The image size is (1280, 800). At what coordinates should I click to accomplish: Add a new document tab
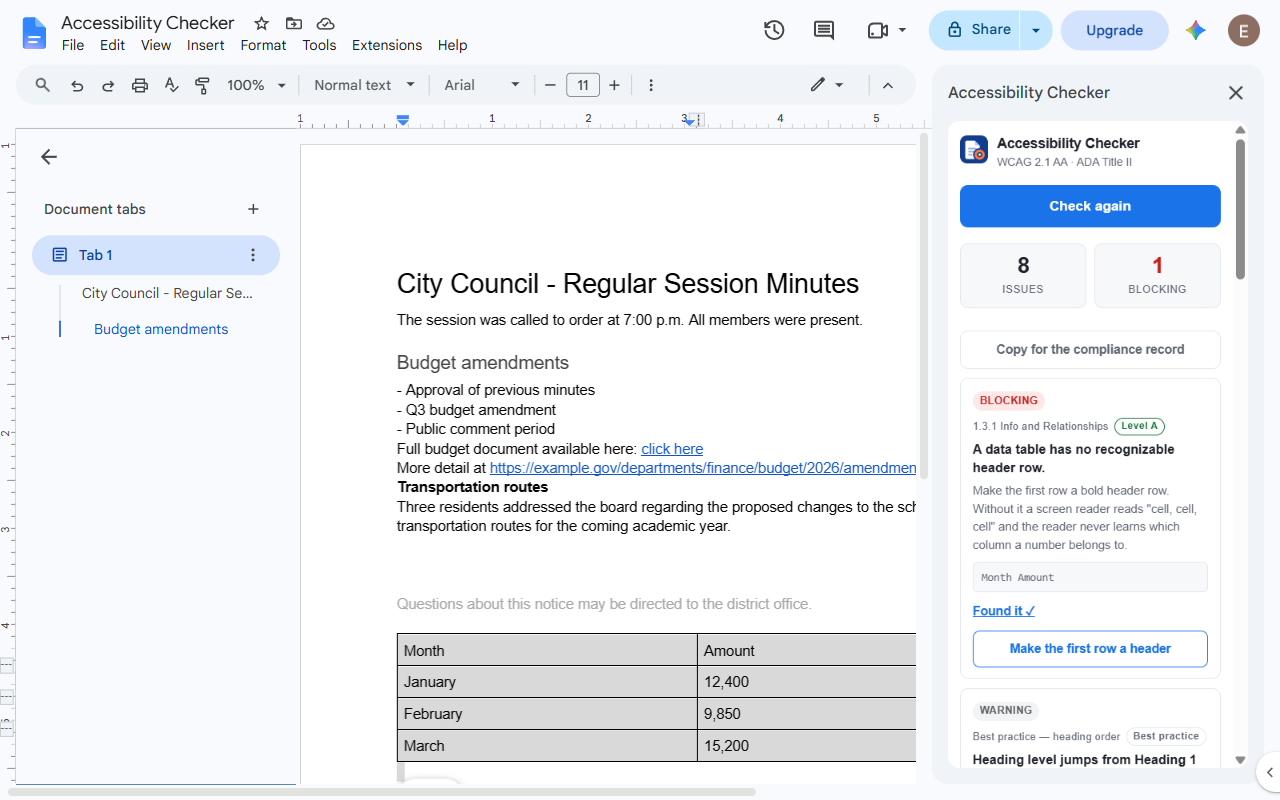(253, 209)
